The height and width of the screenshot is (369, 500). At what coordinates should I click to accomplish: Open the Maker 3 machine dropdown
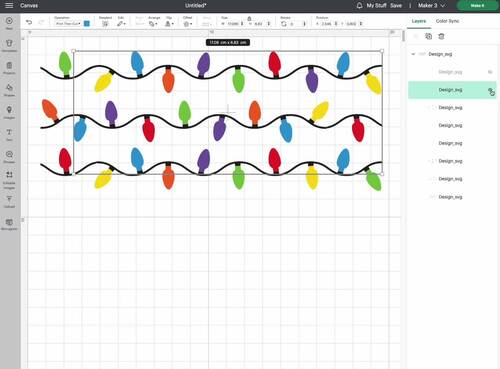(431, 5)
